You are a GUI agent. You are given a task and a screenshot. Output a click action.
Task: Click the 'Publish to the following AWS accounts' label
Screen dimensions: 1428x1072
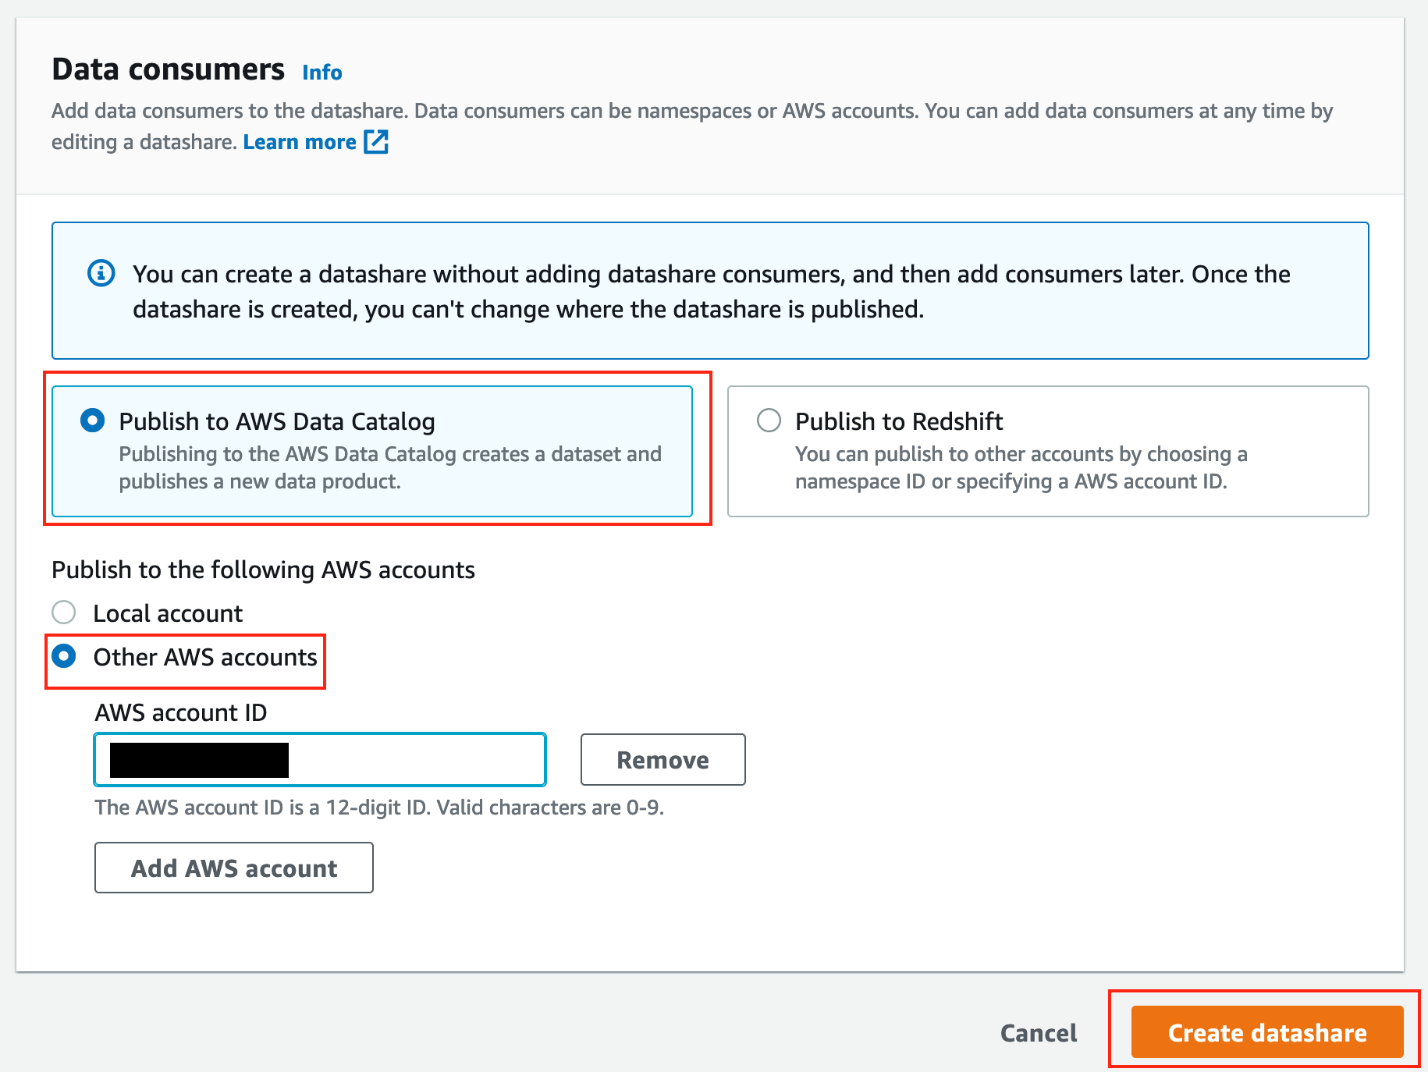pyautogui.click(x=264, y=570)
